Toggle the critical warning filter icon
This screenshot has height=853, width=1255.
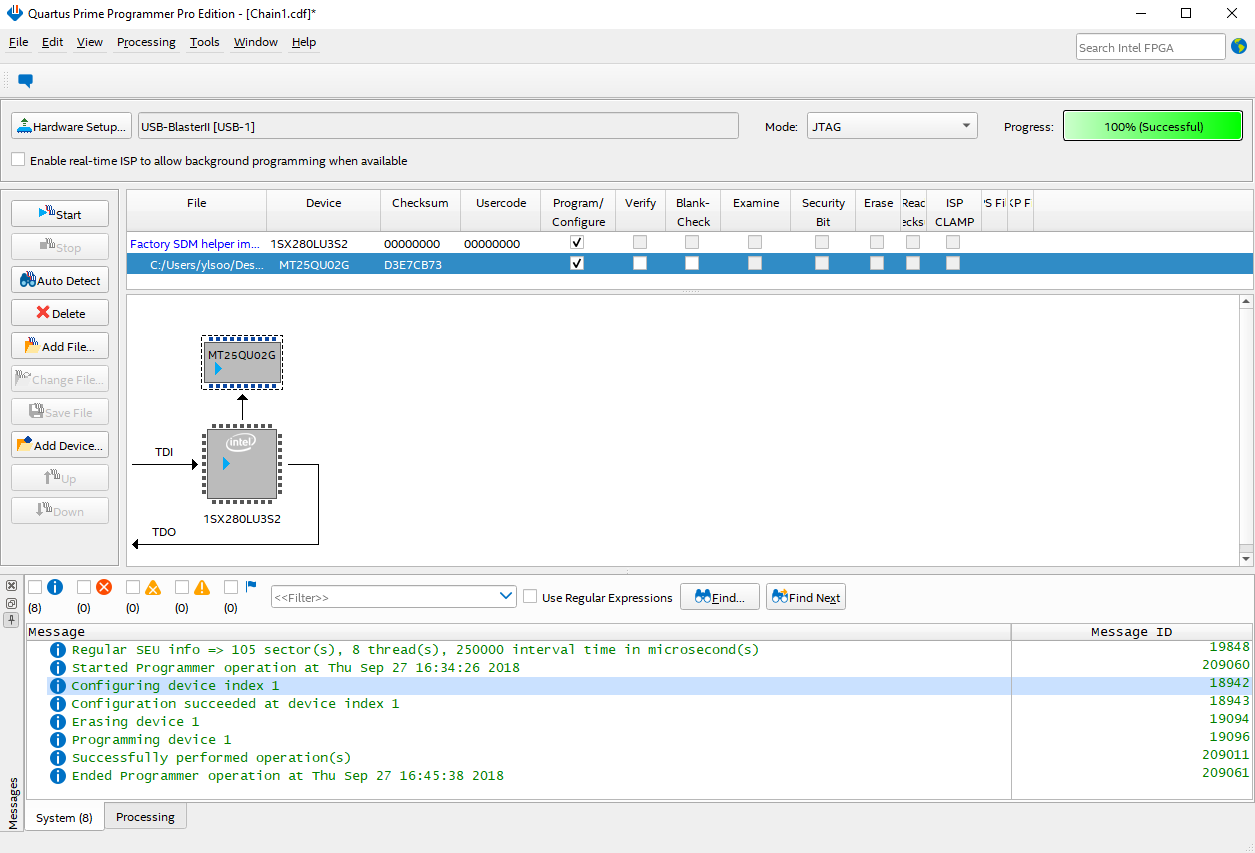click(152, 587)
